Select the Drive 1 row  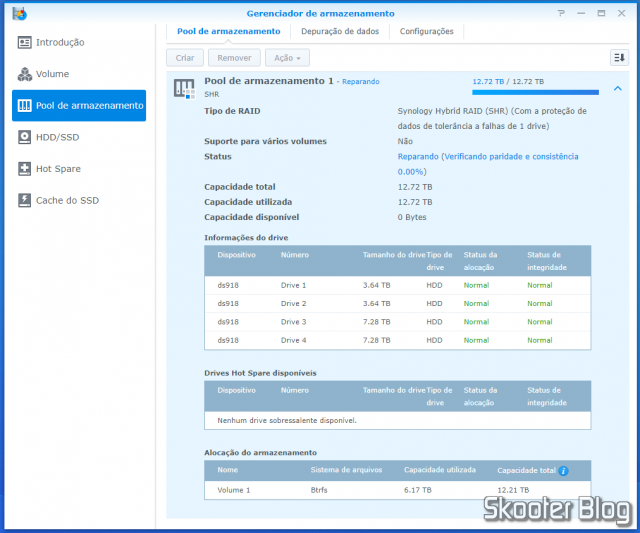(x=398, y=285)
